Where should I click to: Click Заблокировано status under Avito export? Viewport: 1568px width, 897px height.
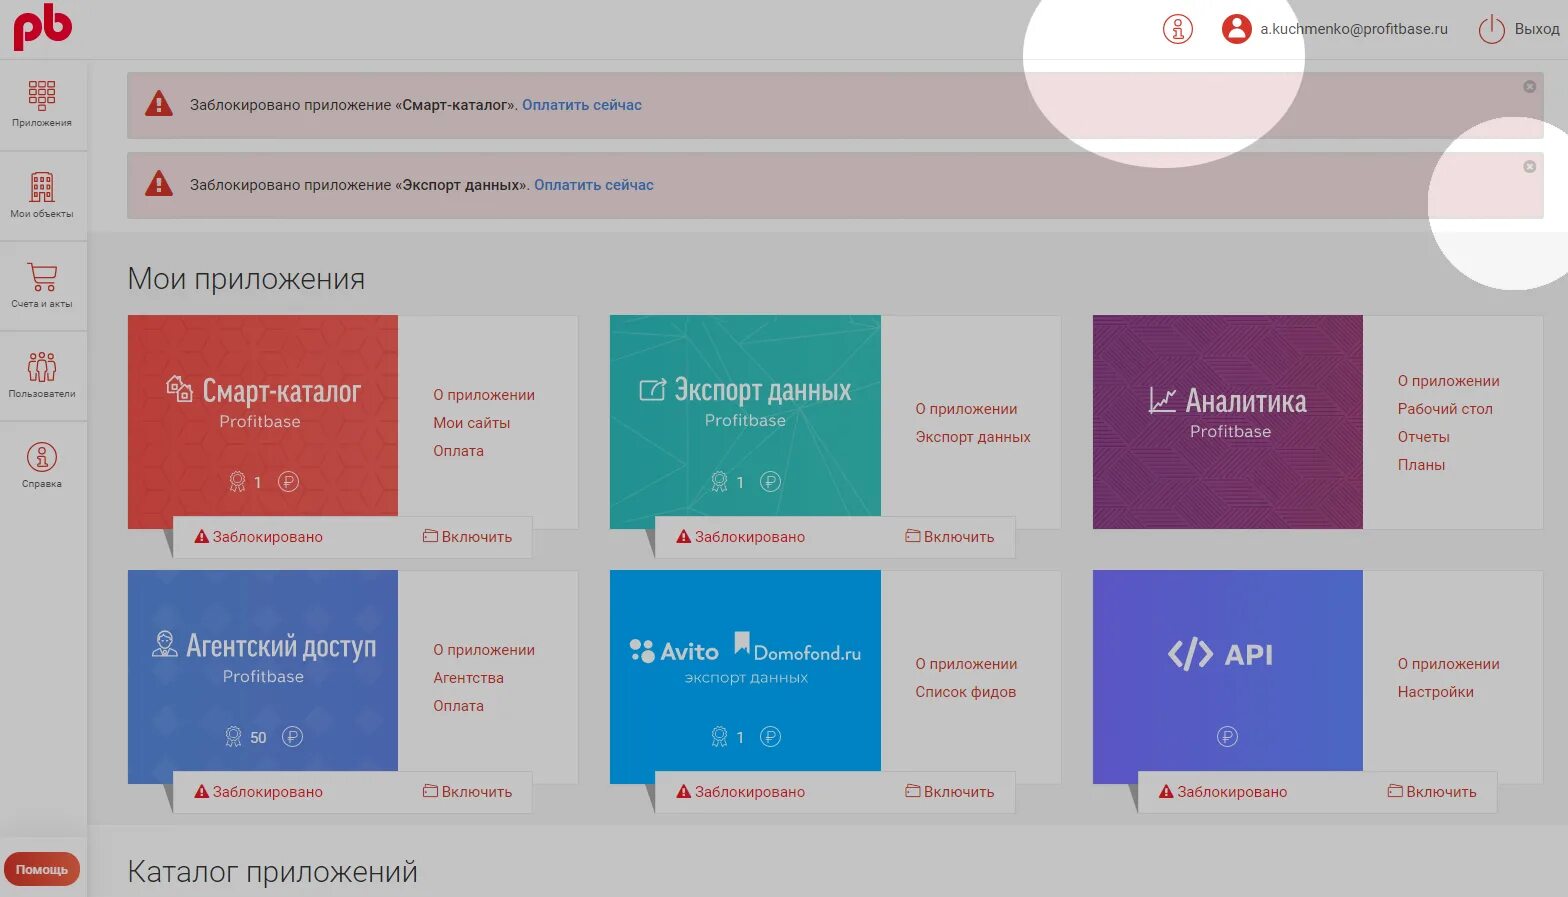point(741,792)
